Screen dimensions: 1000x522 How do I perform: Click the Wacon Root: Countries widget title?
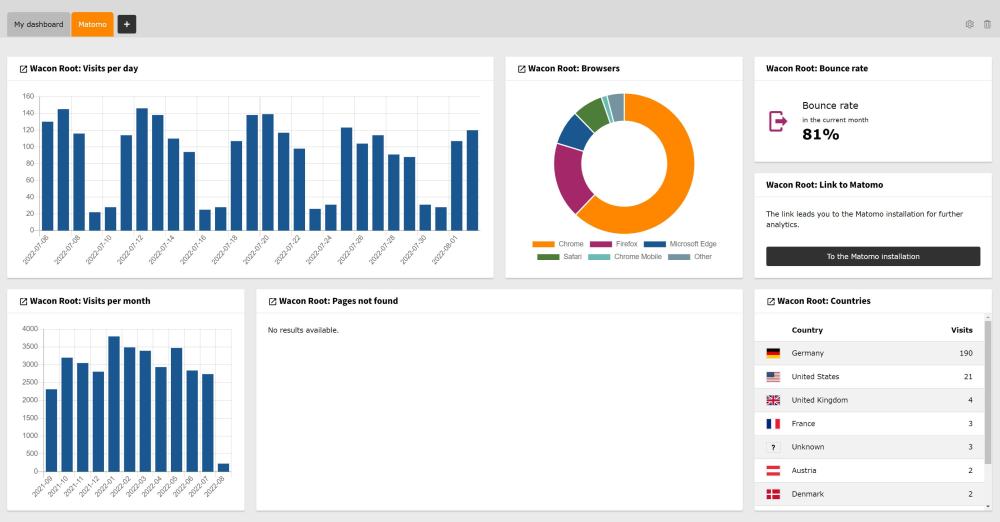pyautogui.click(x=823, y=301)
